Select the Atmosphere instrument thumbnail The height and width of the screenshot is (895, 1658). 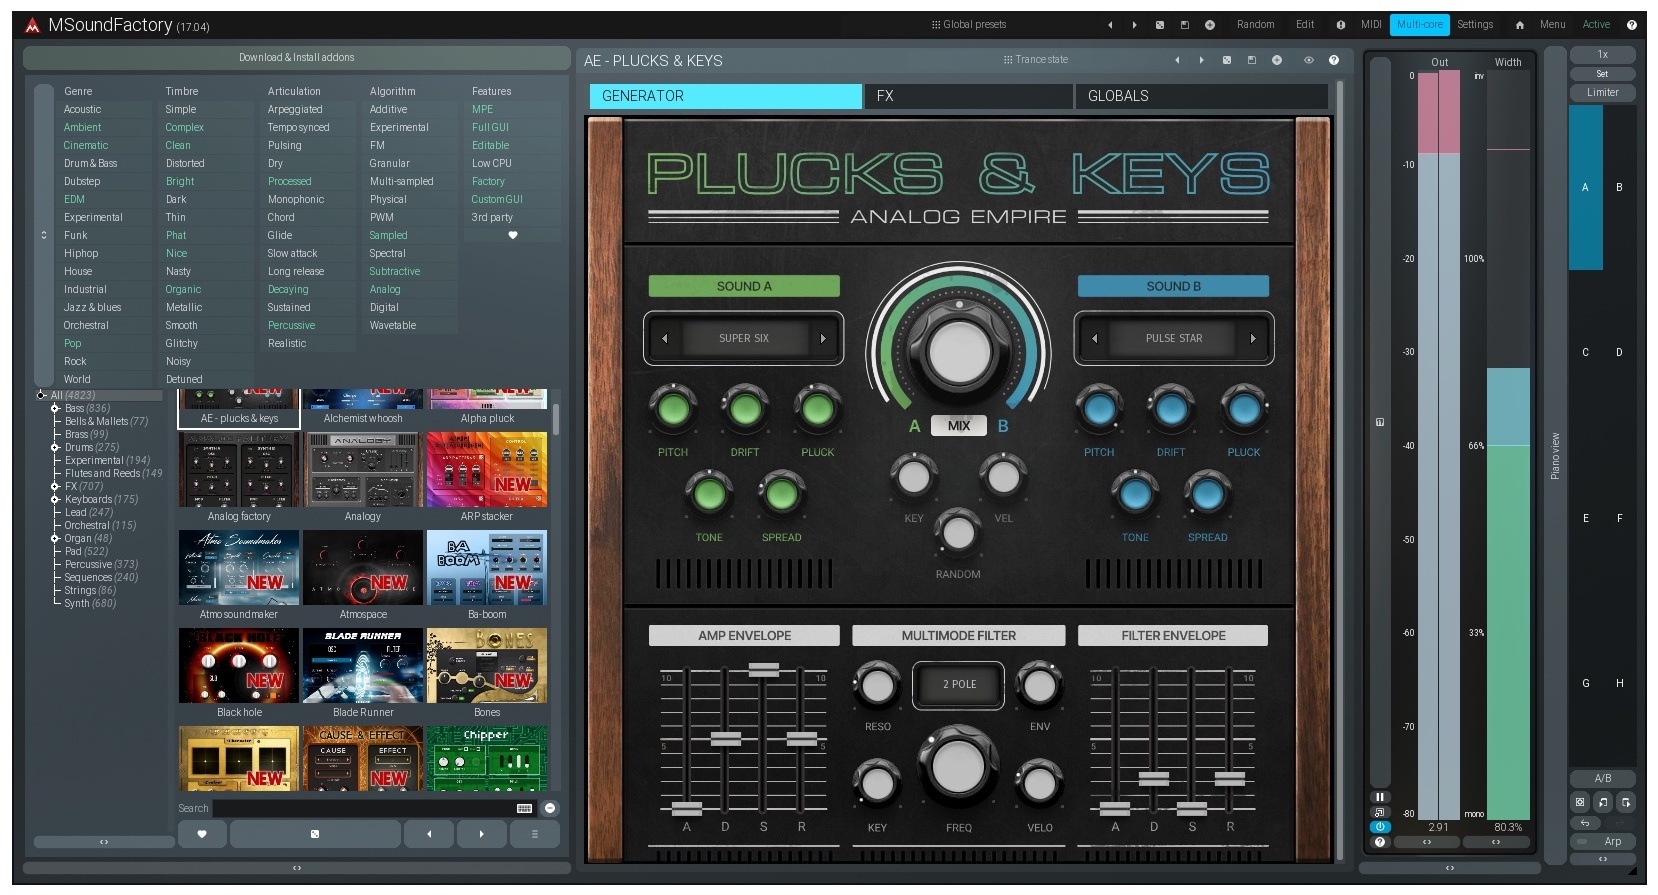point(363,576)
